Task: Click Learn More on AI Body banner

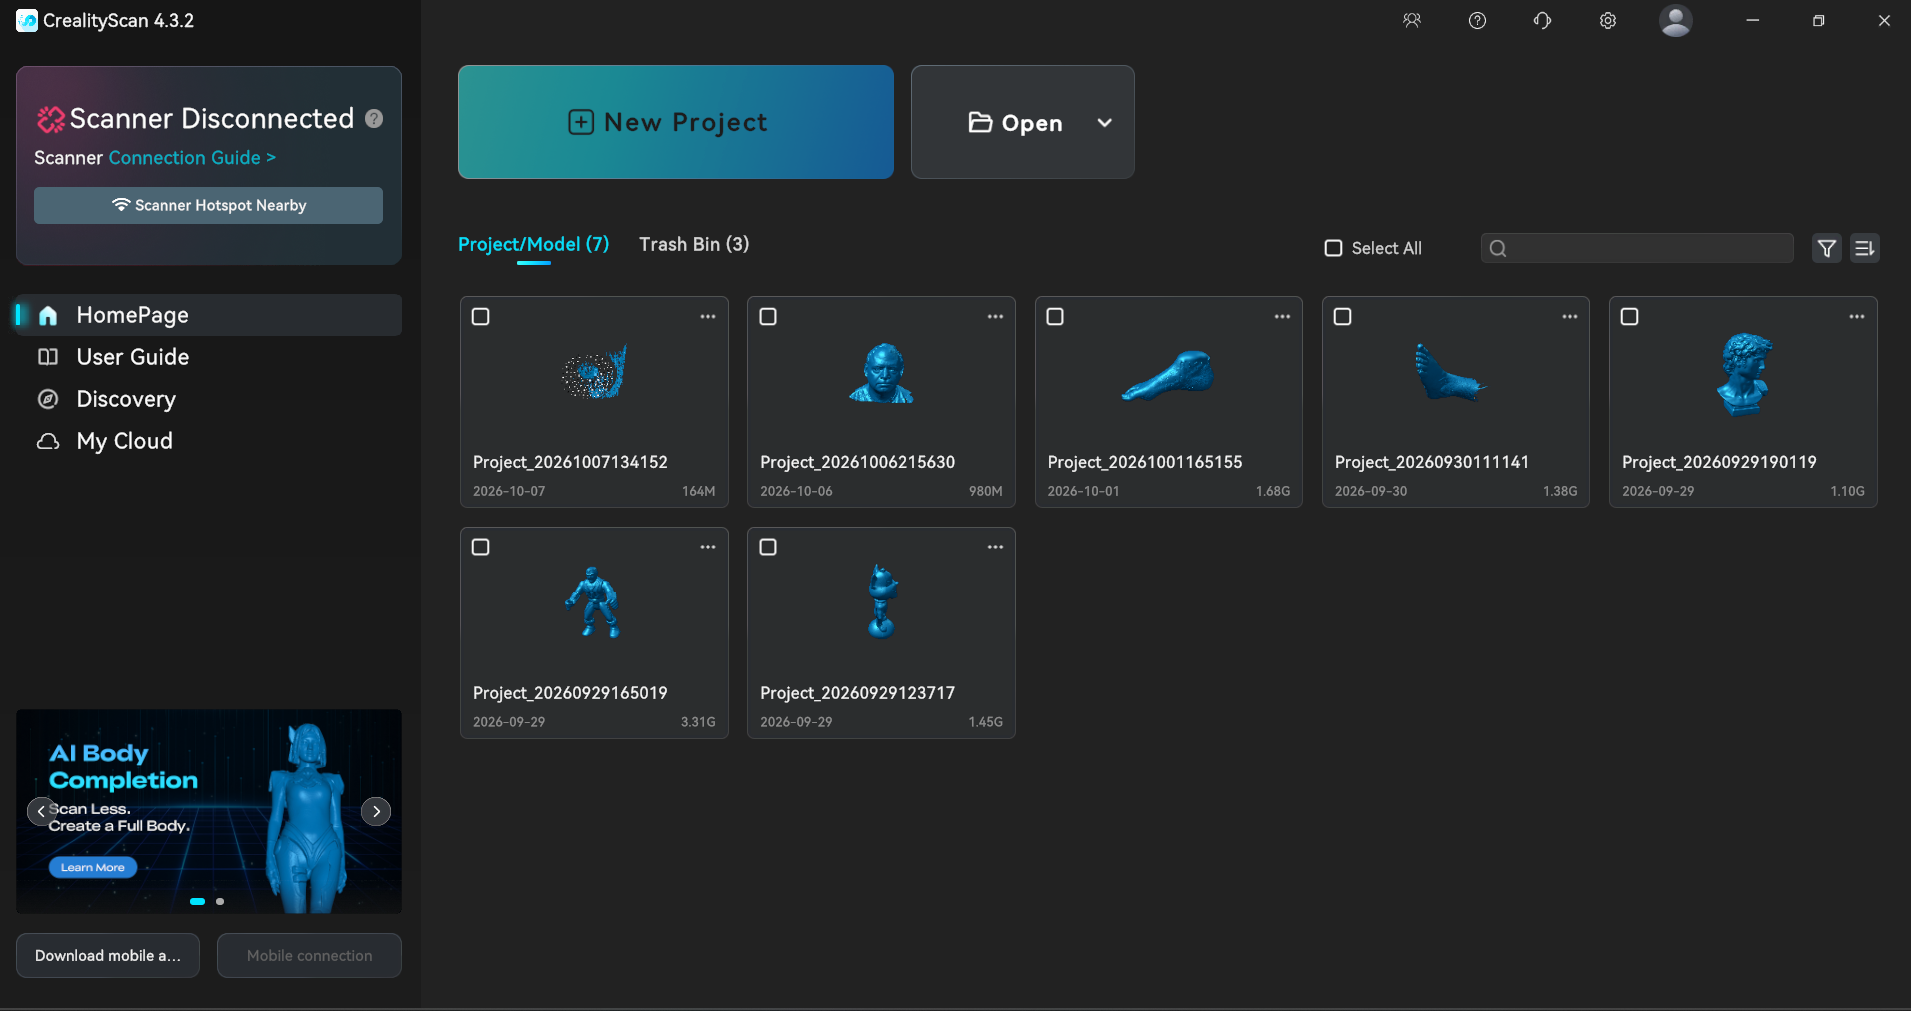Action: (93, 867)
